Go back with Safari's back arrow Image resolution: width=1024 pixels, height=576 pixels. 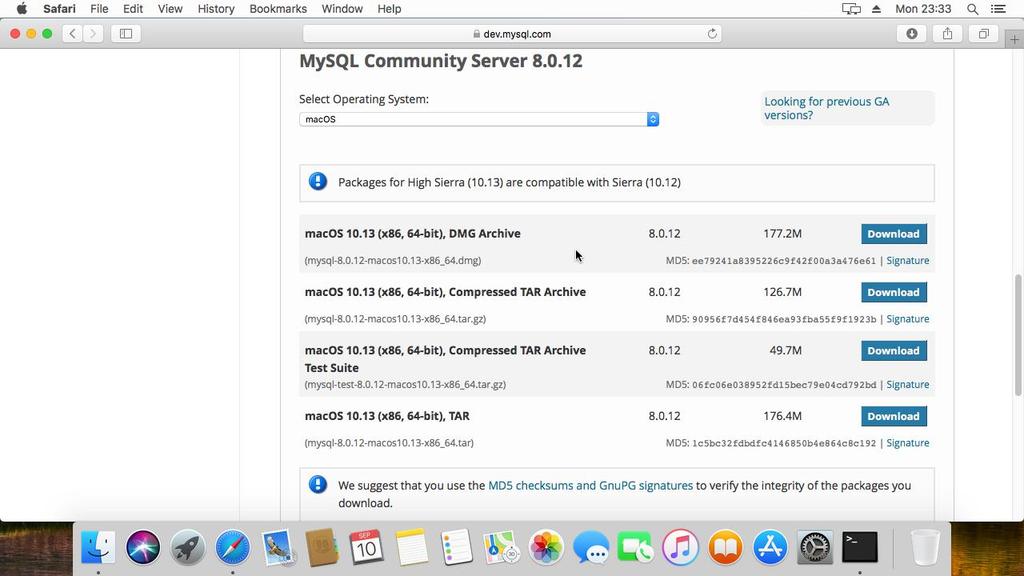pyautogui.click(x=72, y=33)
